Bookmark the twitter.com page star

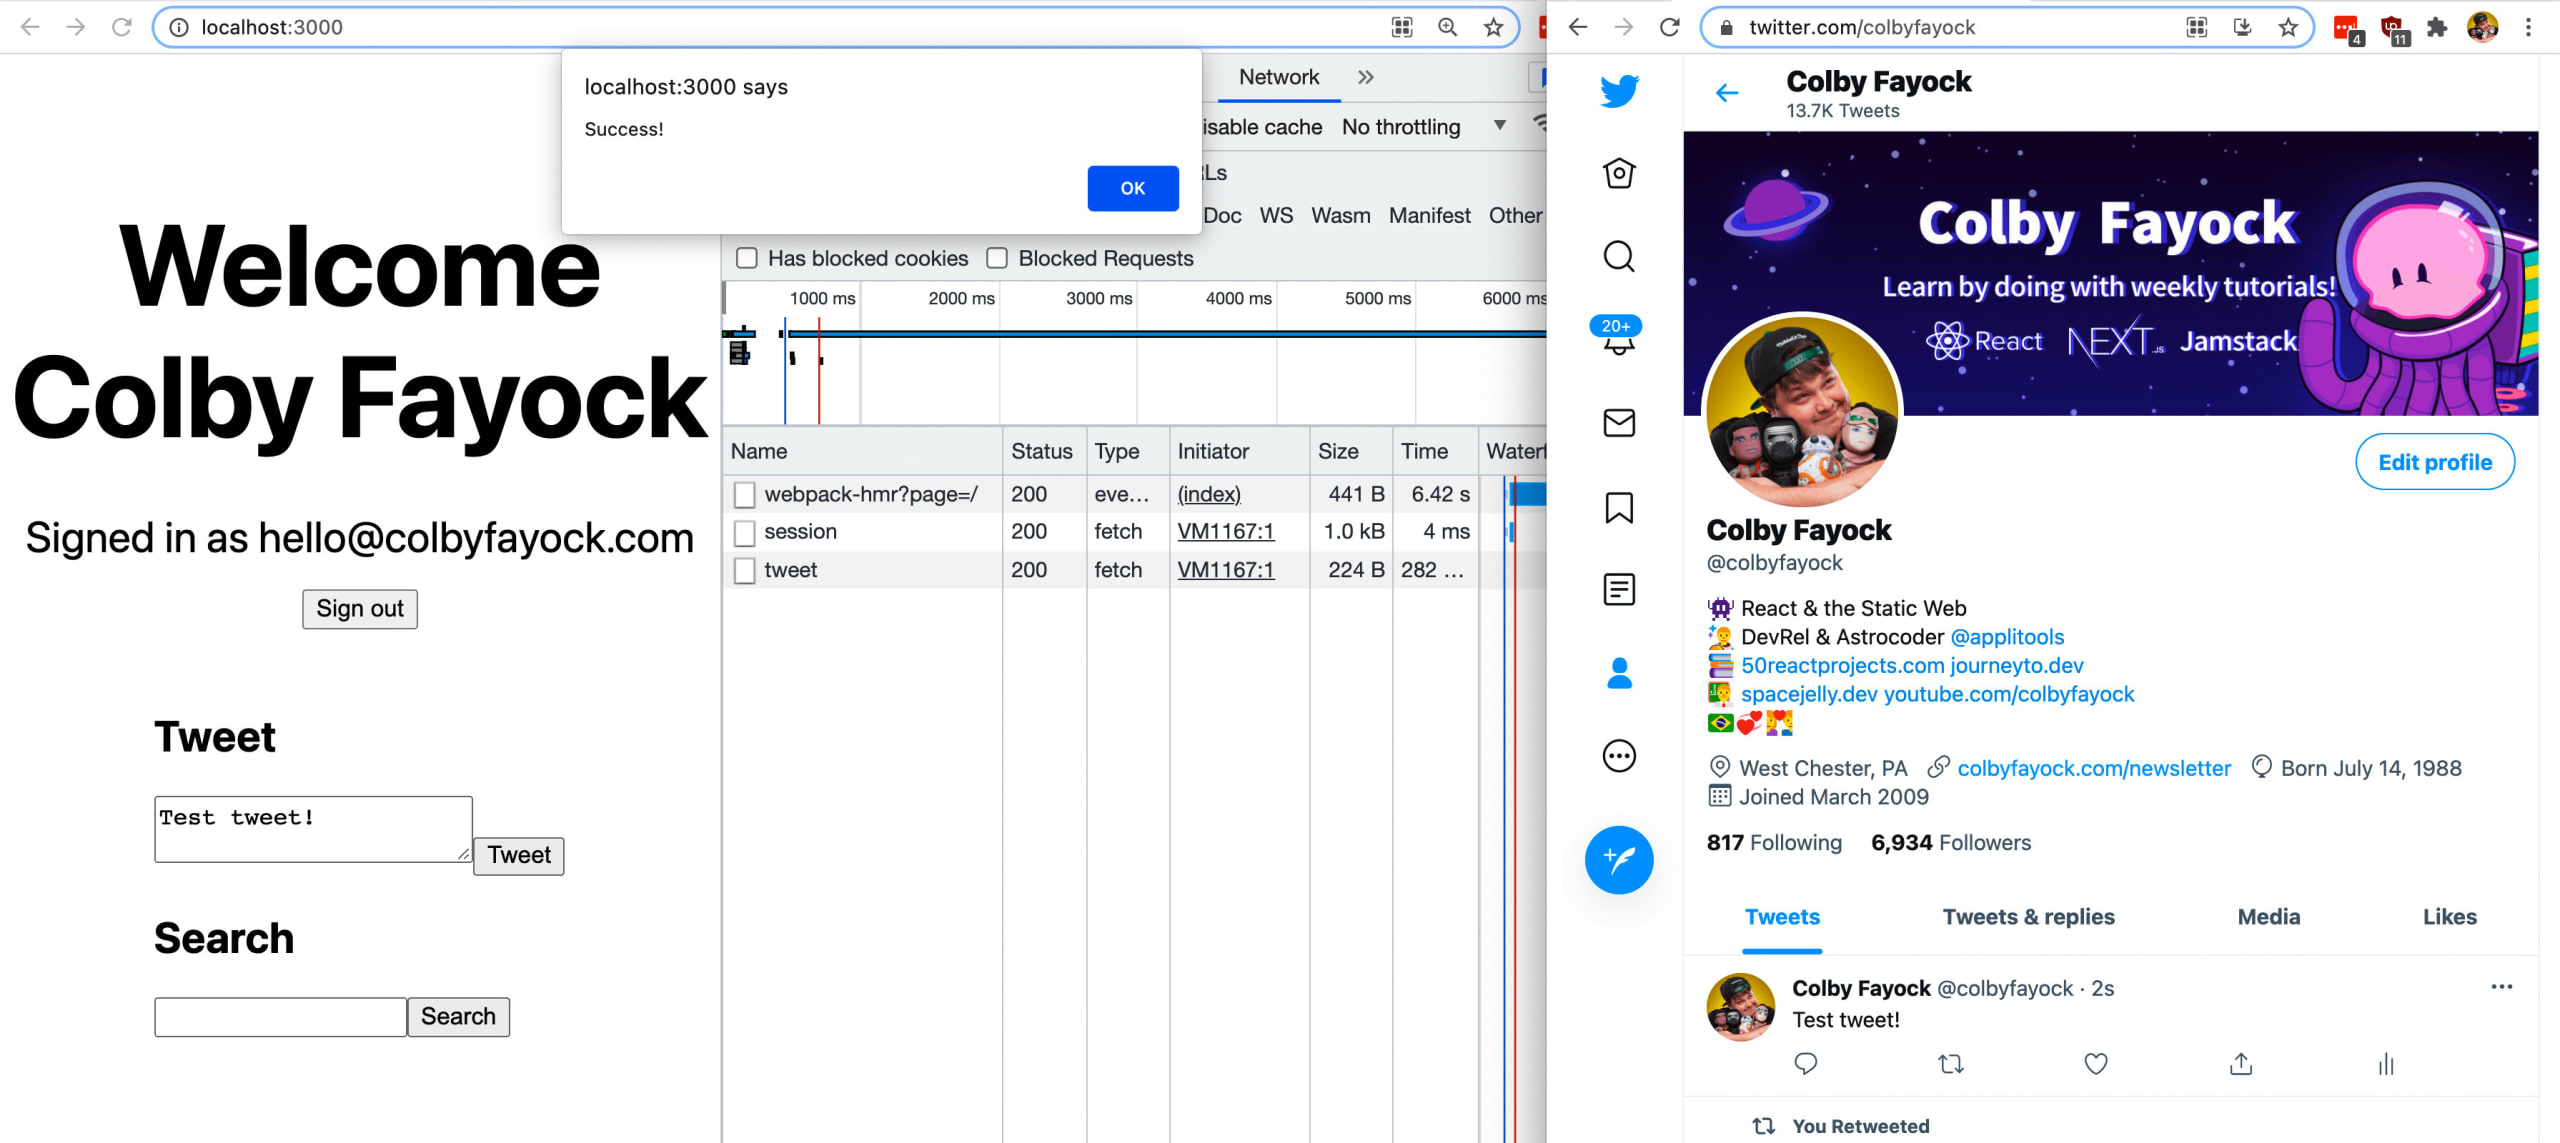tap(2288, 27)
